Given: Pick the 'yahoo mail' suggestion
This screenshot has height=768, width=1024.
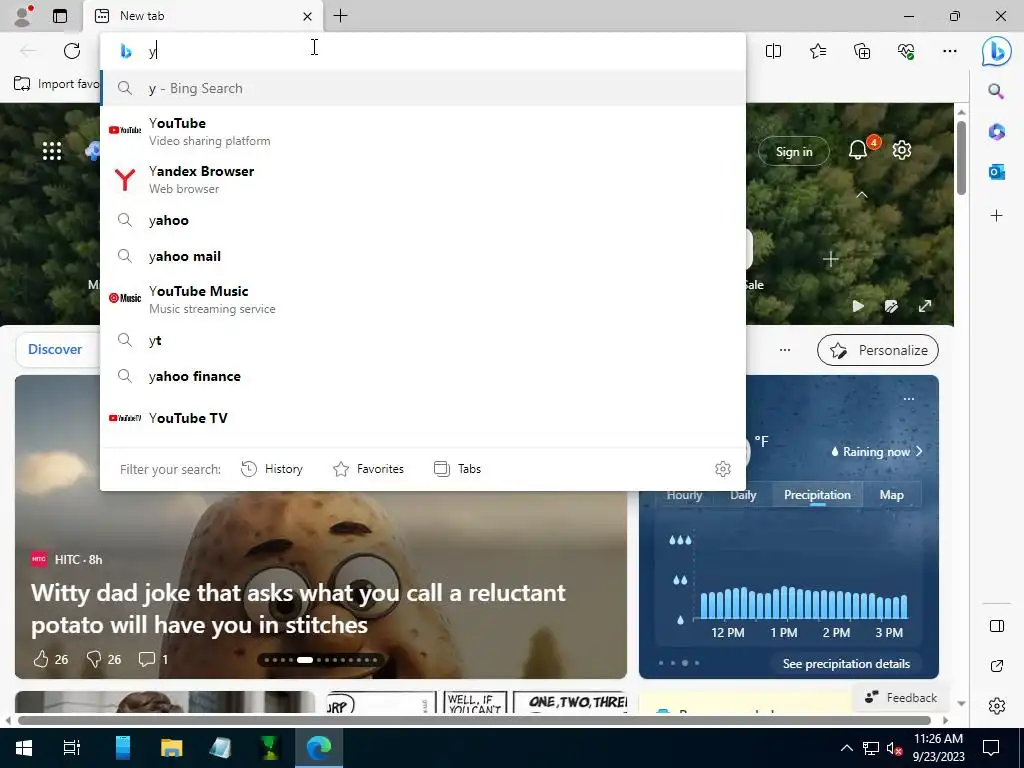Looking at the screenshot, I should coord(423,256).
